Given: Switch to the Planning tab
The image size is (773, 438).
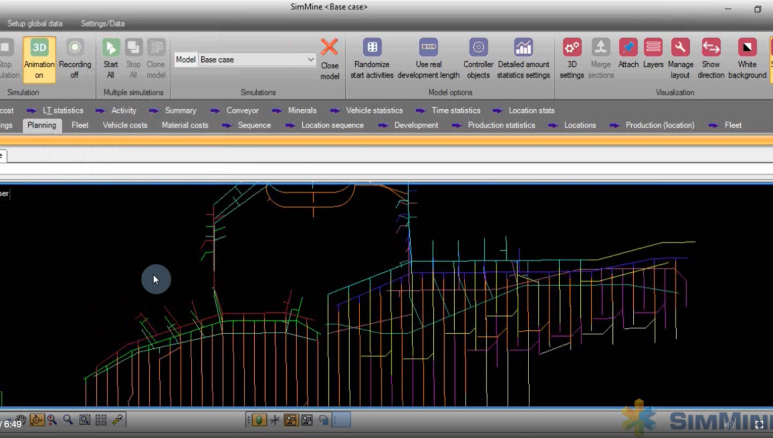Looking at the screenshot, I should [x=41, y=125].
